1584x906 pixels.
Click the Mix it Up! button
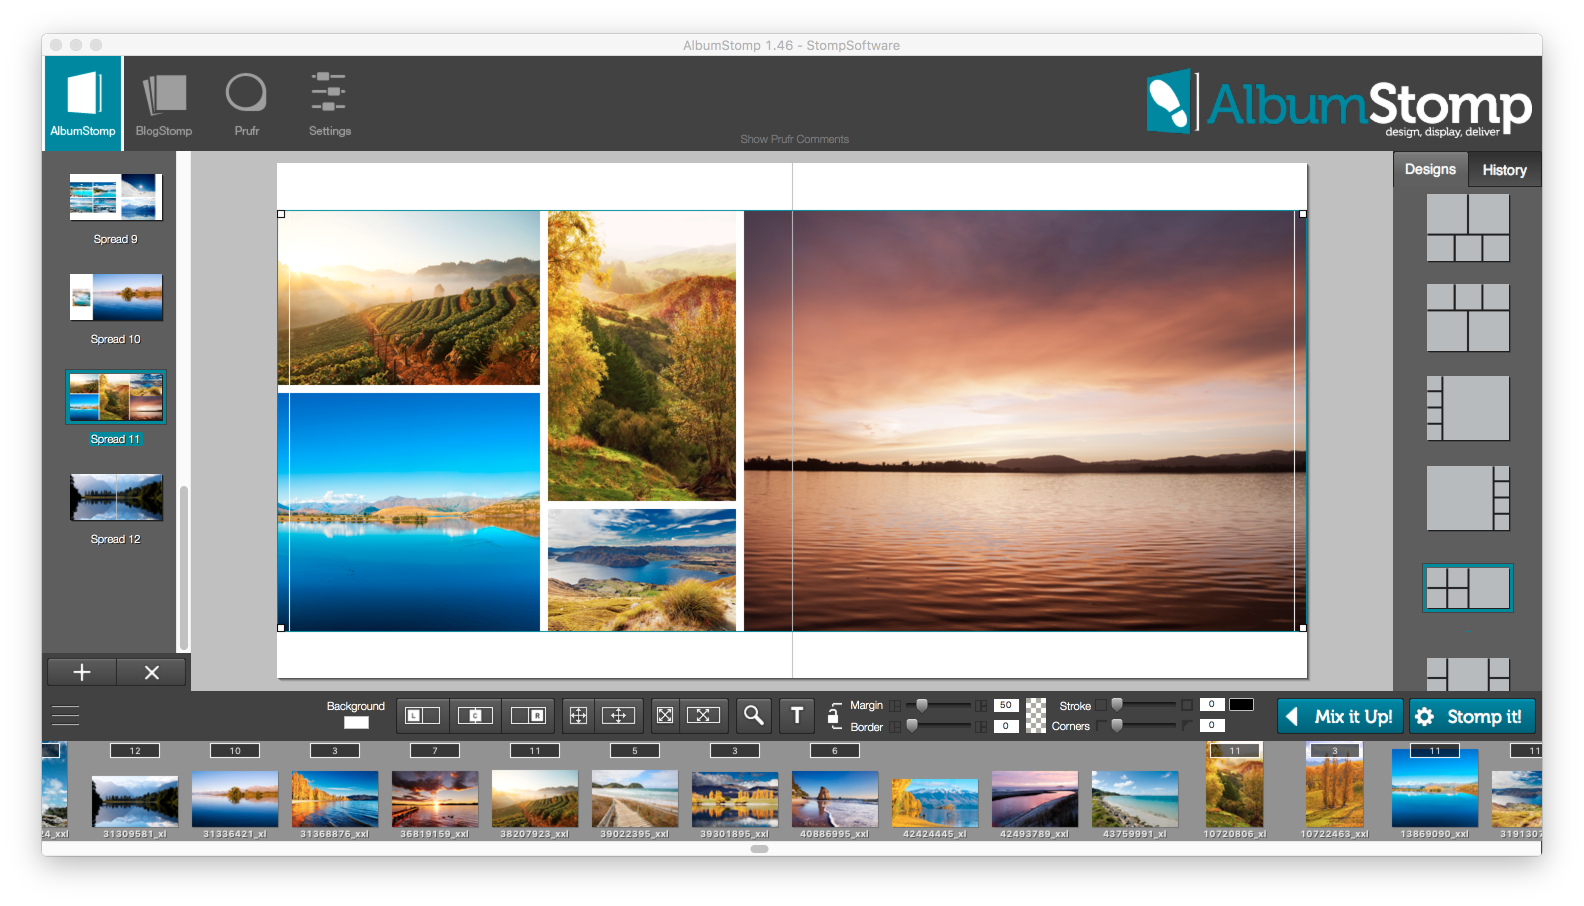coord(1340,716)
